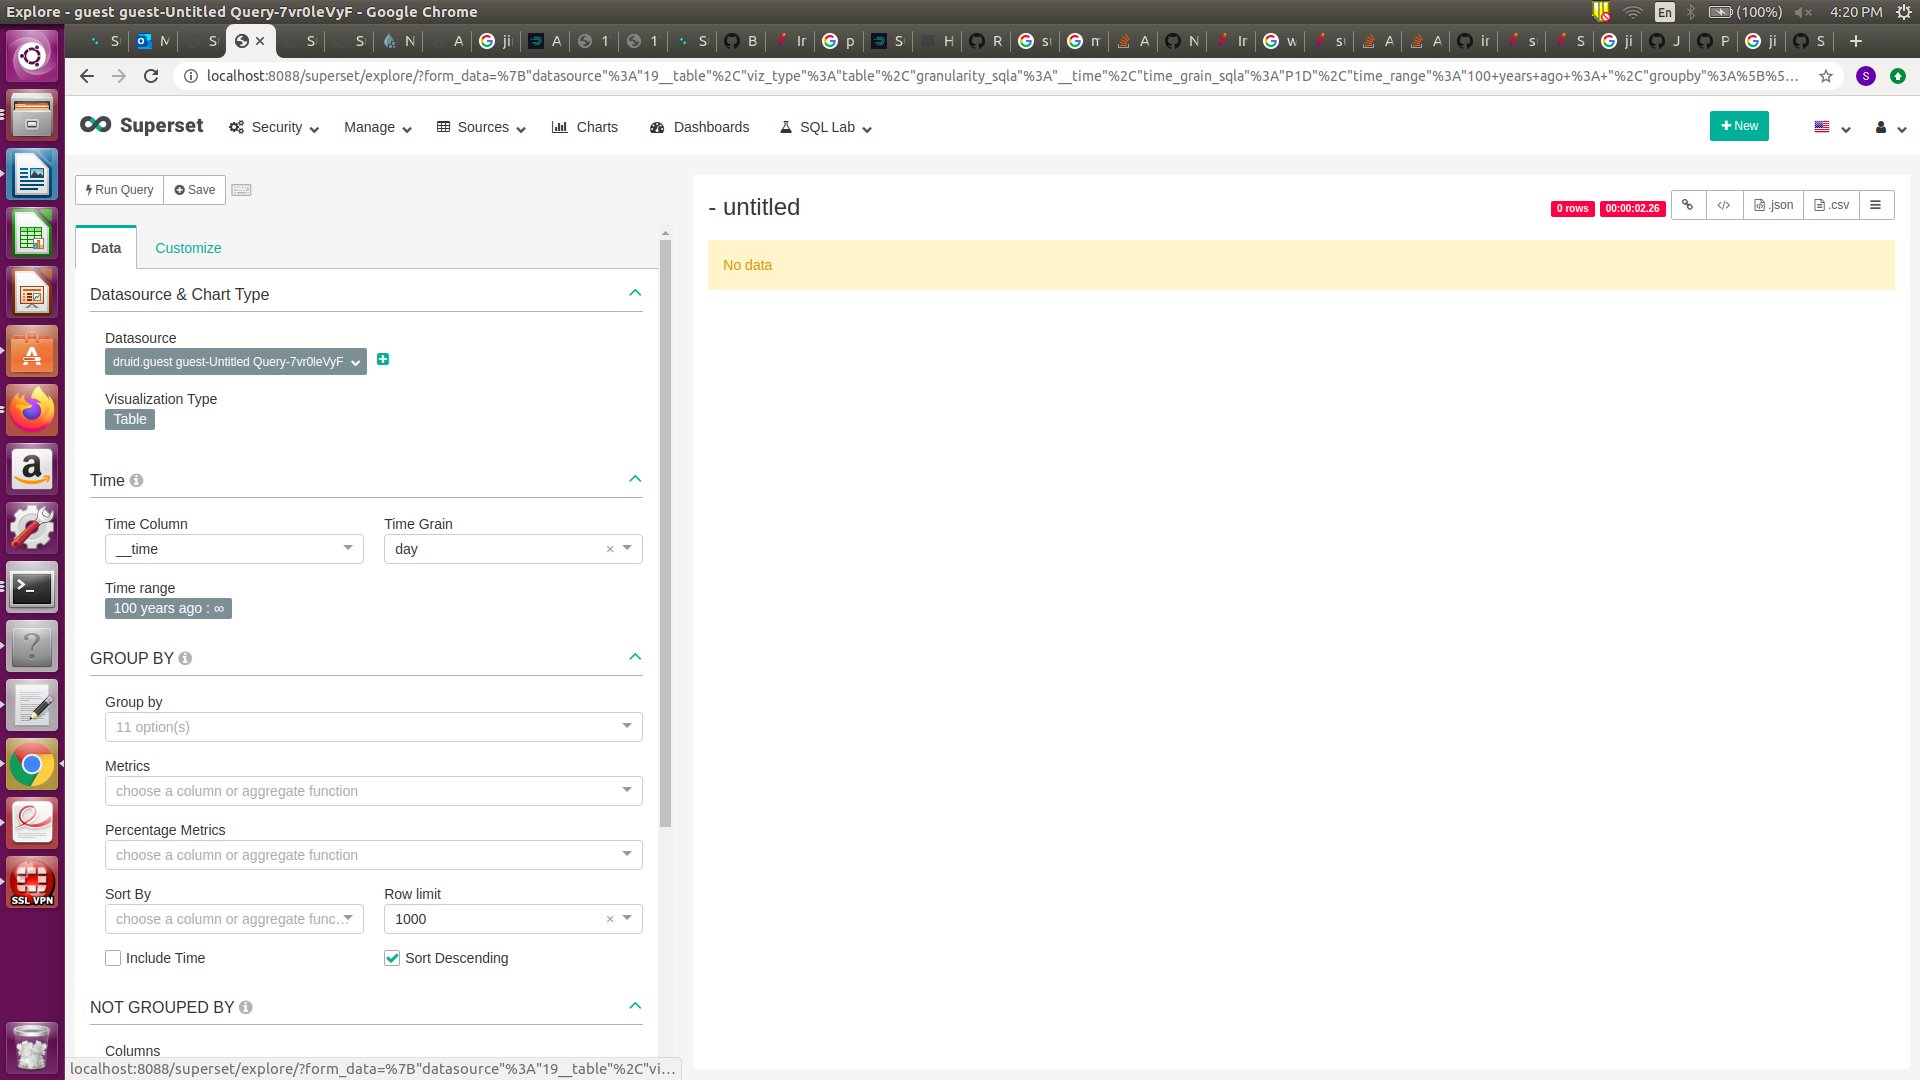Enable the Include Time checkbox

coord(113,957)
